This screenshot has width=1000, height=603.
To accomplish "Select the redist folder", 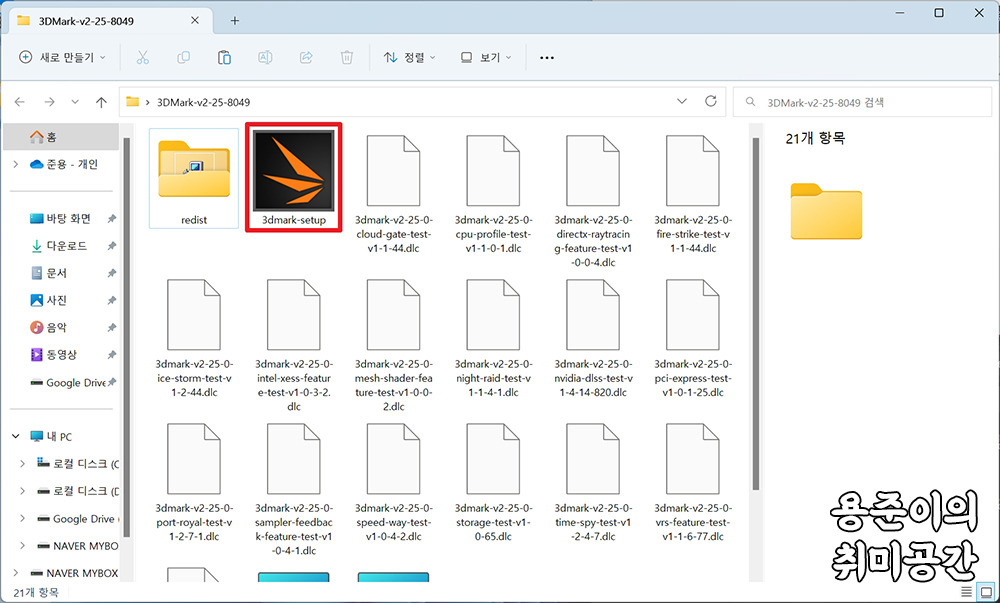I will point(194,178).
